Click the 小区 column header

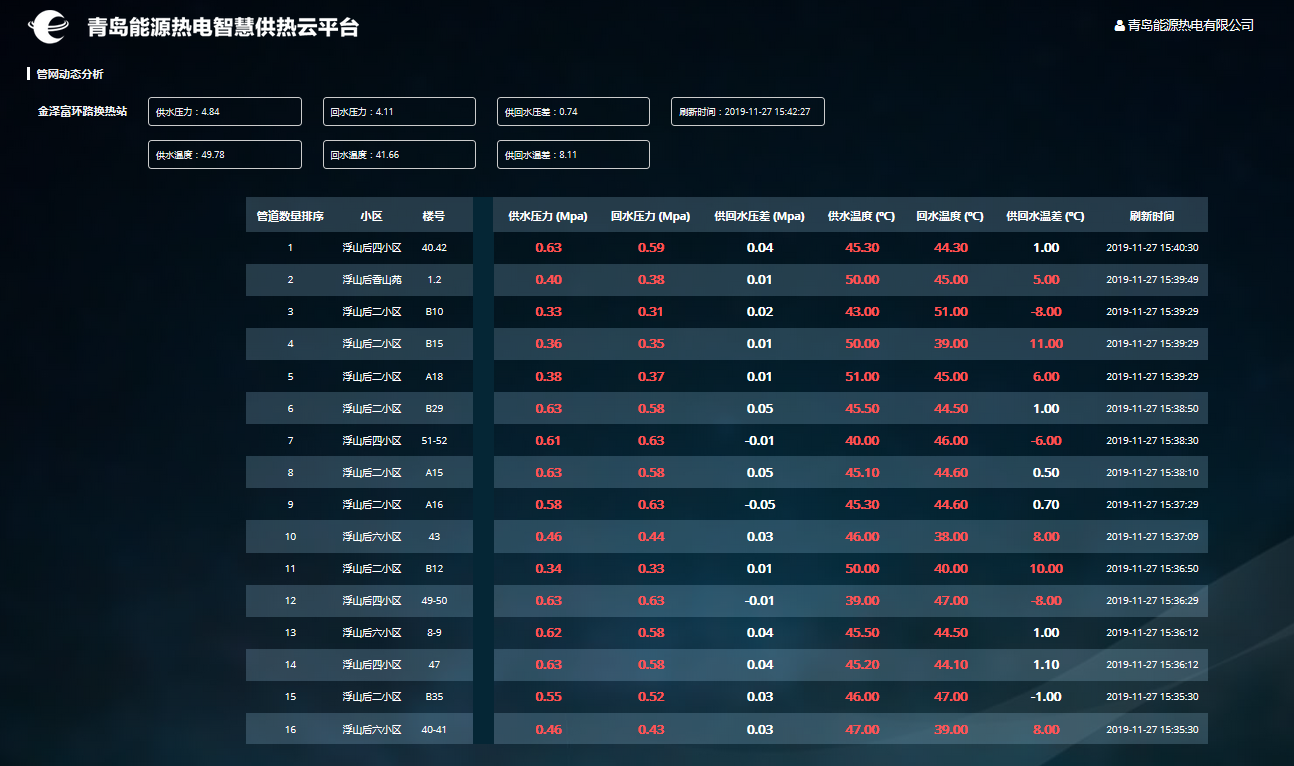[x=372, y=216]
